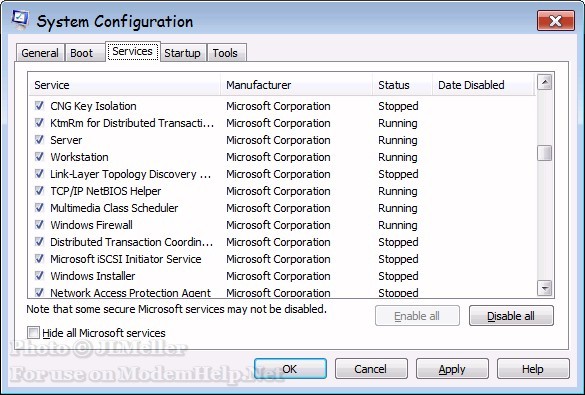Confirm changes with the OK button
The height and width of the screenshot is (395, 585).
click(290, 369)
